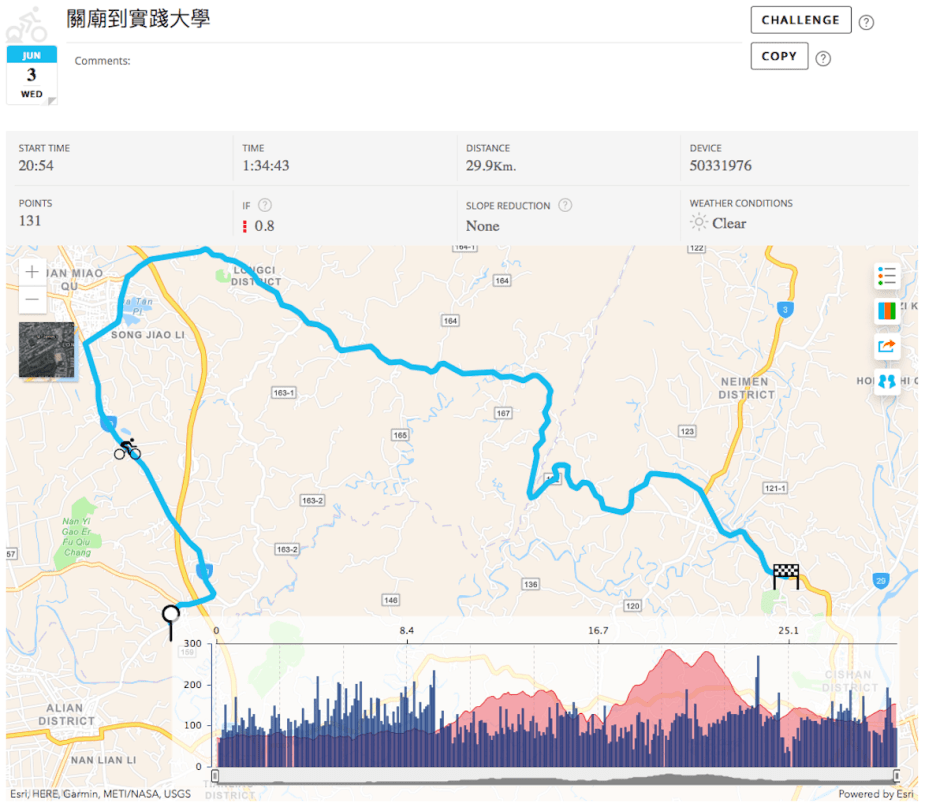The image size is (925, 807).
Task: Click the Jun 3 date badge
Action: [32, 75]
